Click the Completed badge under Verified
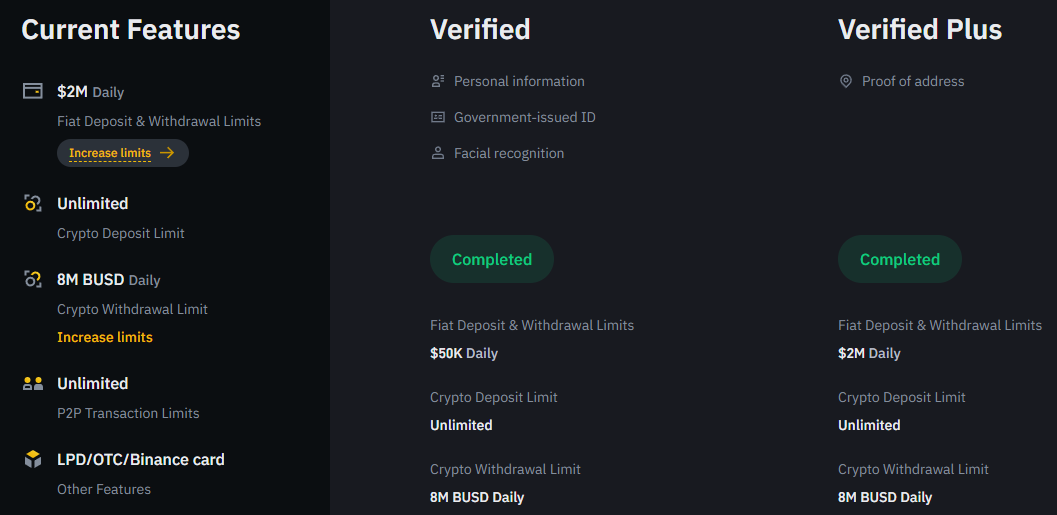This screenshot has width=1057, height=515. click(491, 259)
